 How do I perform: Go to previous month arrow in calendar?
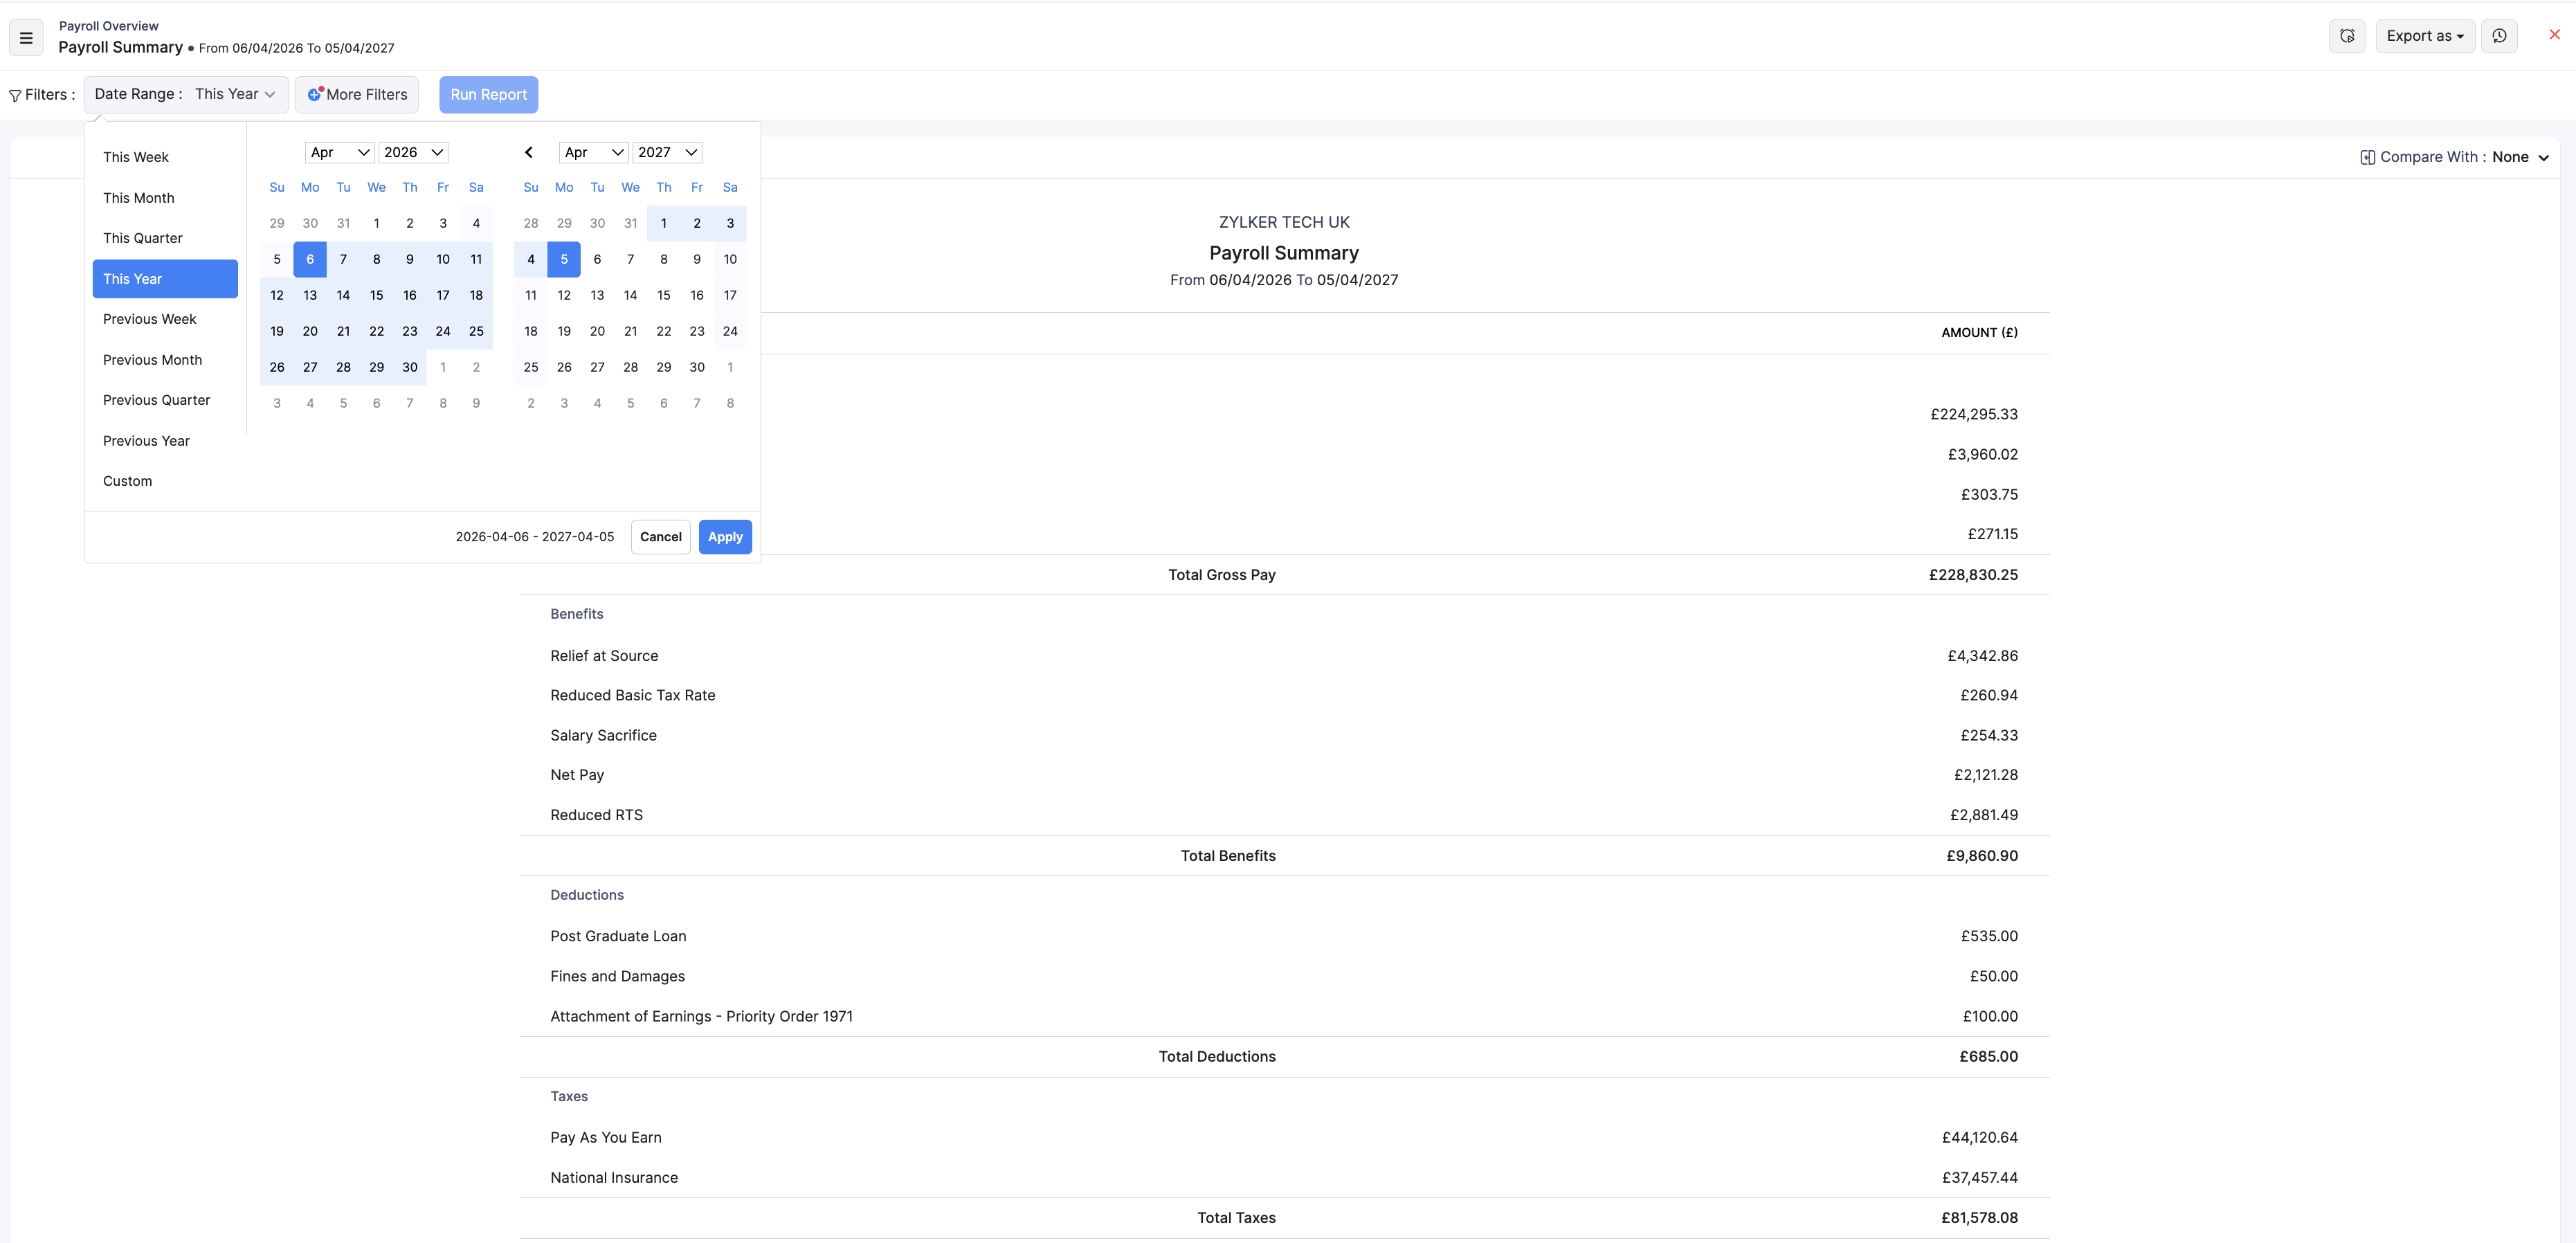[528, 152]
